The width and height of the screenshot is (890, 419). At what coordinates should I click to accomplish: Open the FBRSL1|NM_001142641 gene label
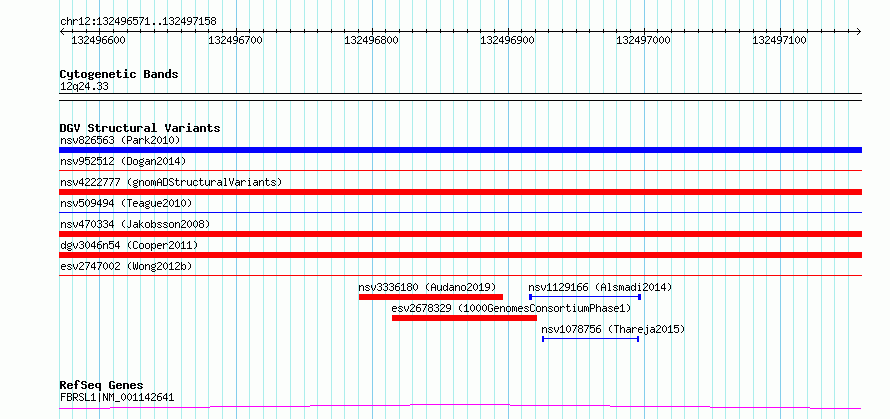pyautogui.click(x=117, y=397)
